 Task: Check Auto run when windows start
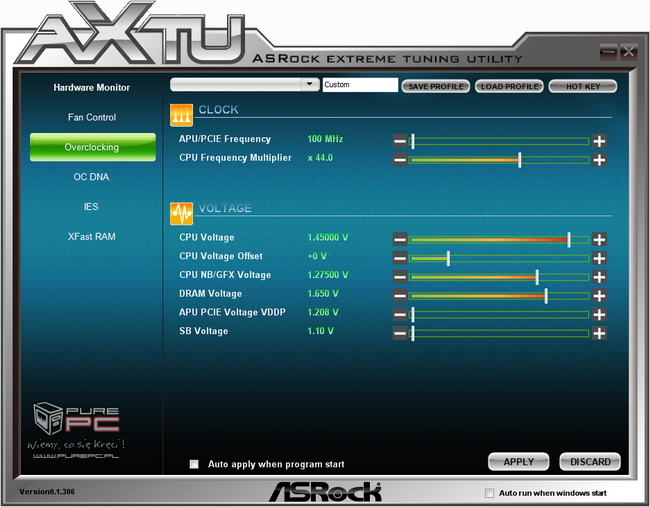490,493
